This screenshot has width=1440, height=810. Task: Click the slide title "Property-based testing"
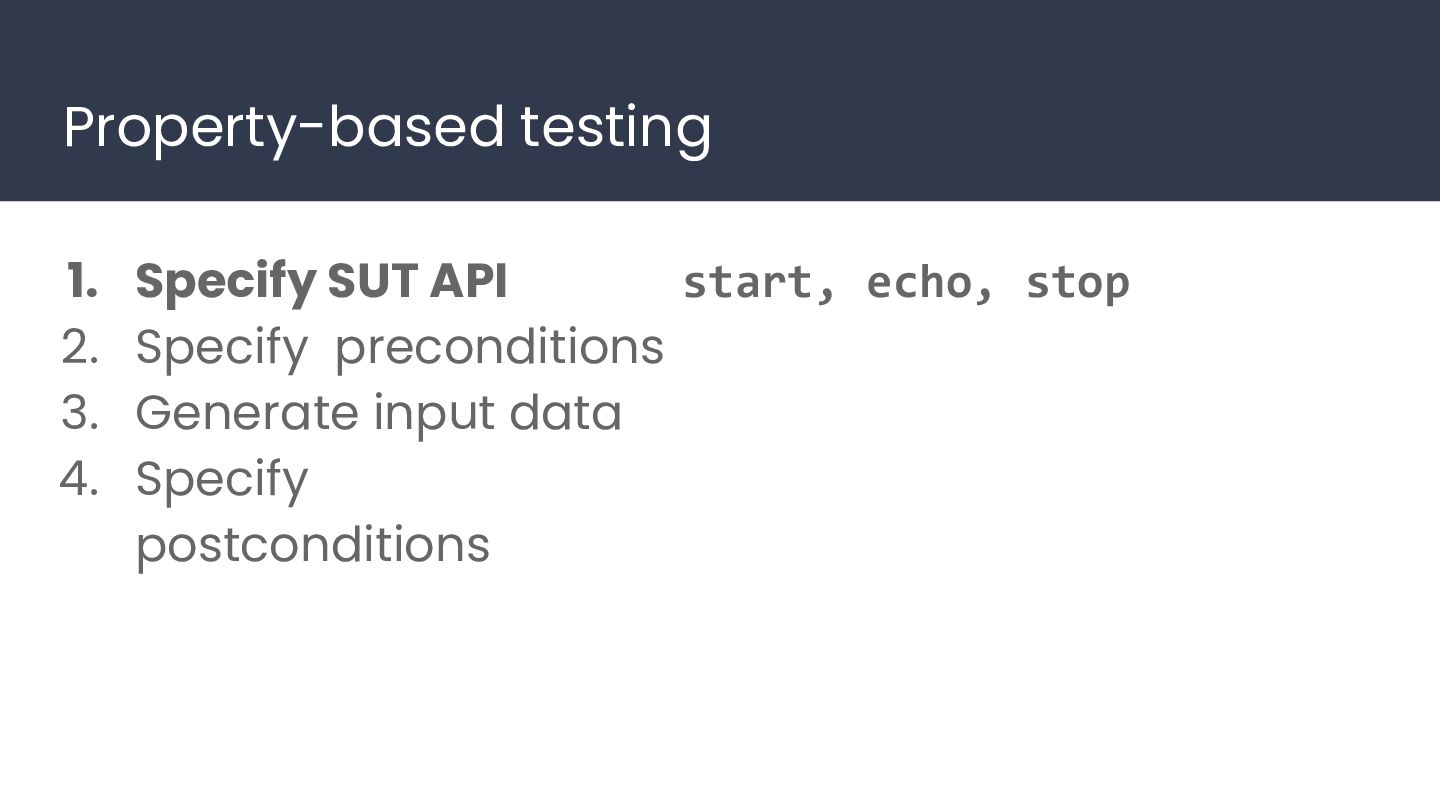(387, 129)
